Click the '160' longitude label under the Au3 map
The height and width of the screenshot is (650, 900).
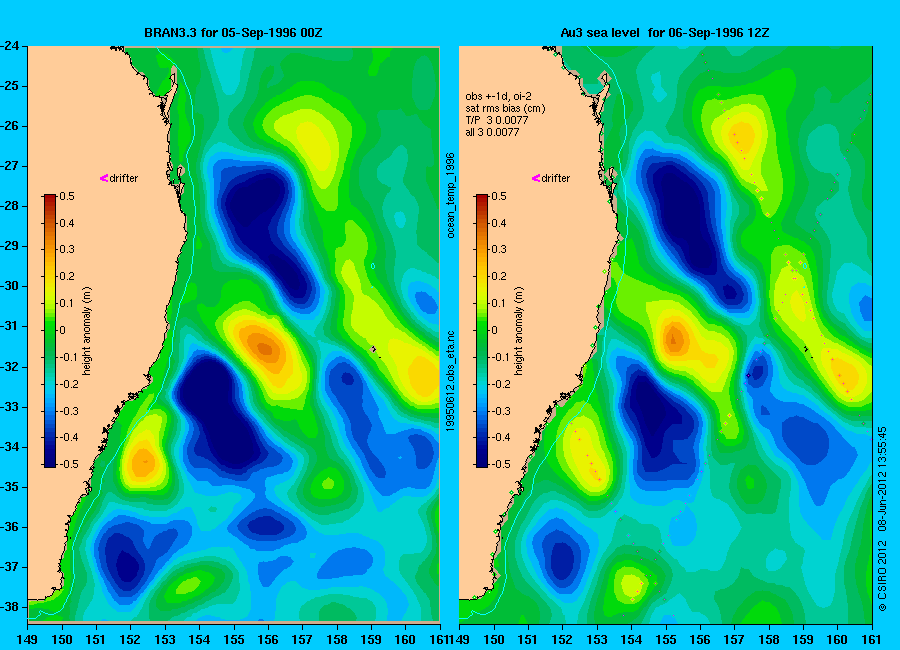837,640
